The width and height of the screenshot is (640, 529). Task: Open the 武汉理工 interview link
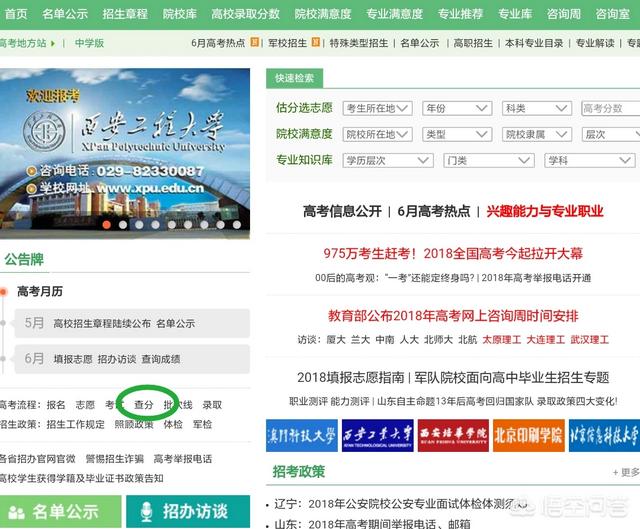point(589,340)
